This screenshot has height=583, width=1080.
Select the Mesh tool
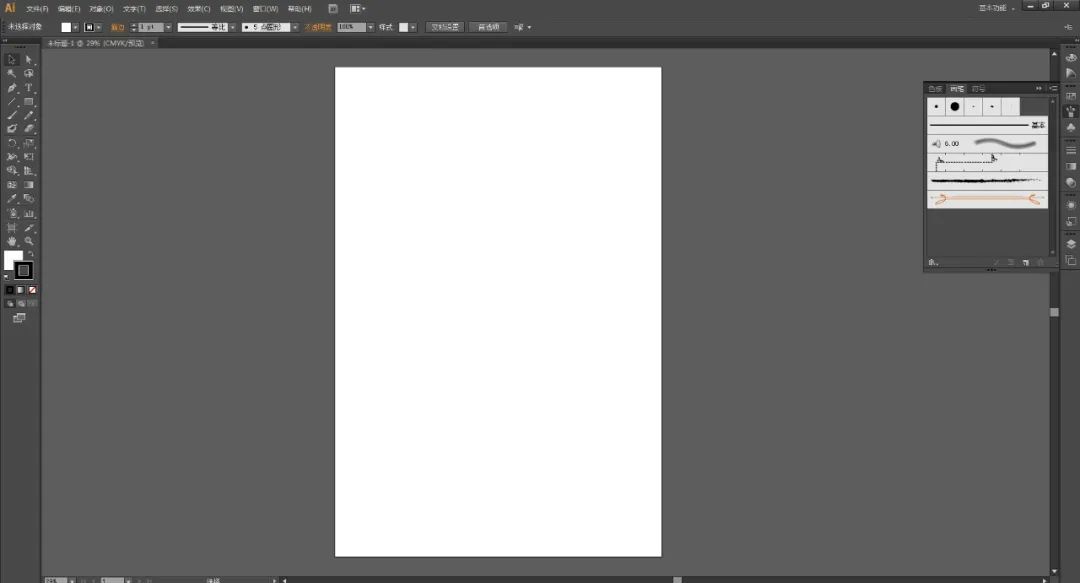12,185
